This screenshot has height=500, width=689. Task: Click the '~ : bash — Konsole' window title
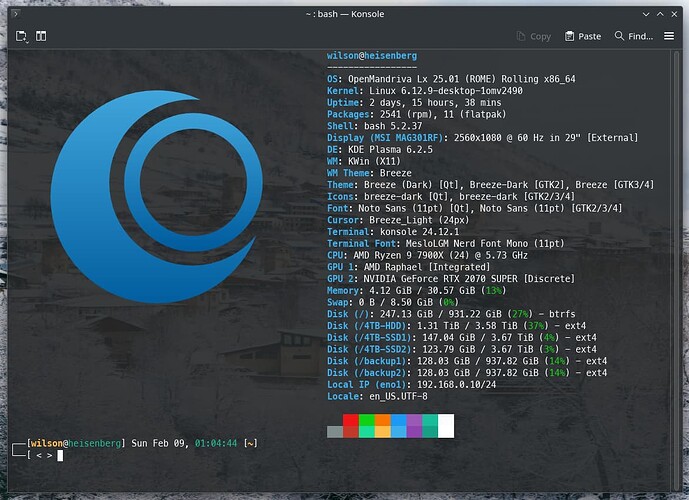345,14
